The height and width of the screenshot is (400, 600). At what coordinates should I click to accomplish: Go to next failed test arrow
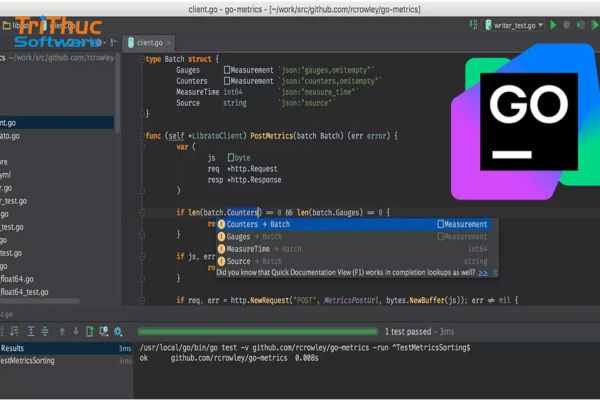[x=76, y=331]
